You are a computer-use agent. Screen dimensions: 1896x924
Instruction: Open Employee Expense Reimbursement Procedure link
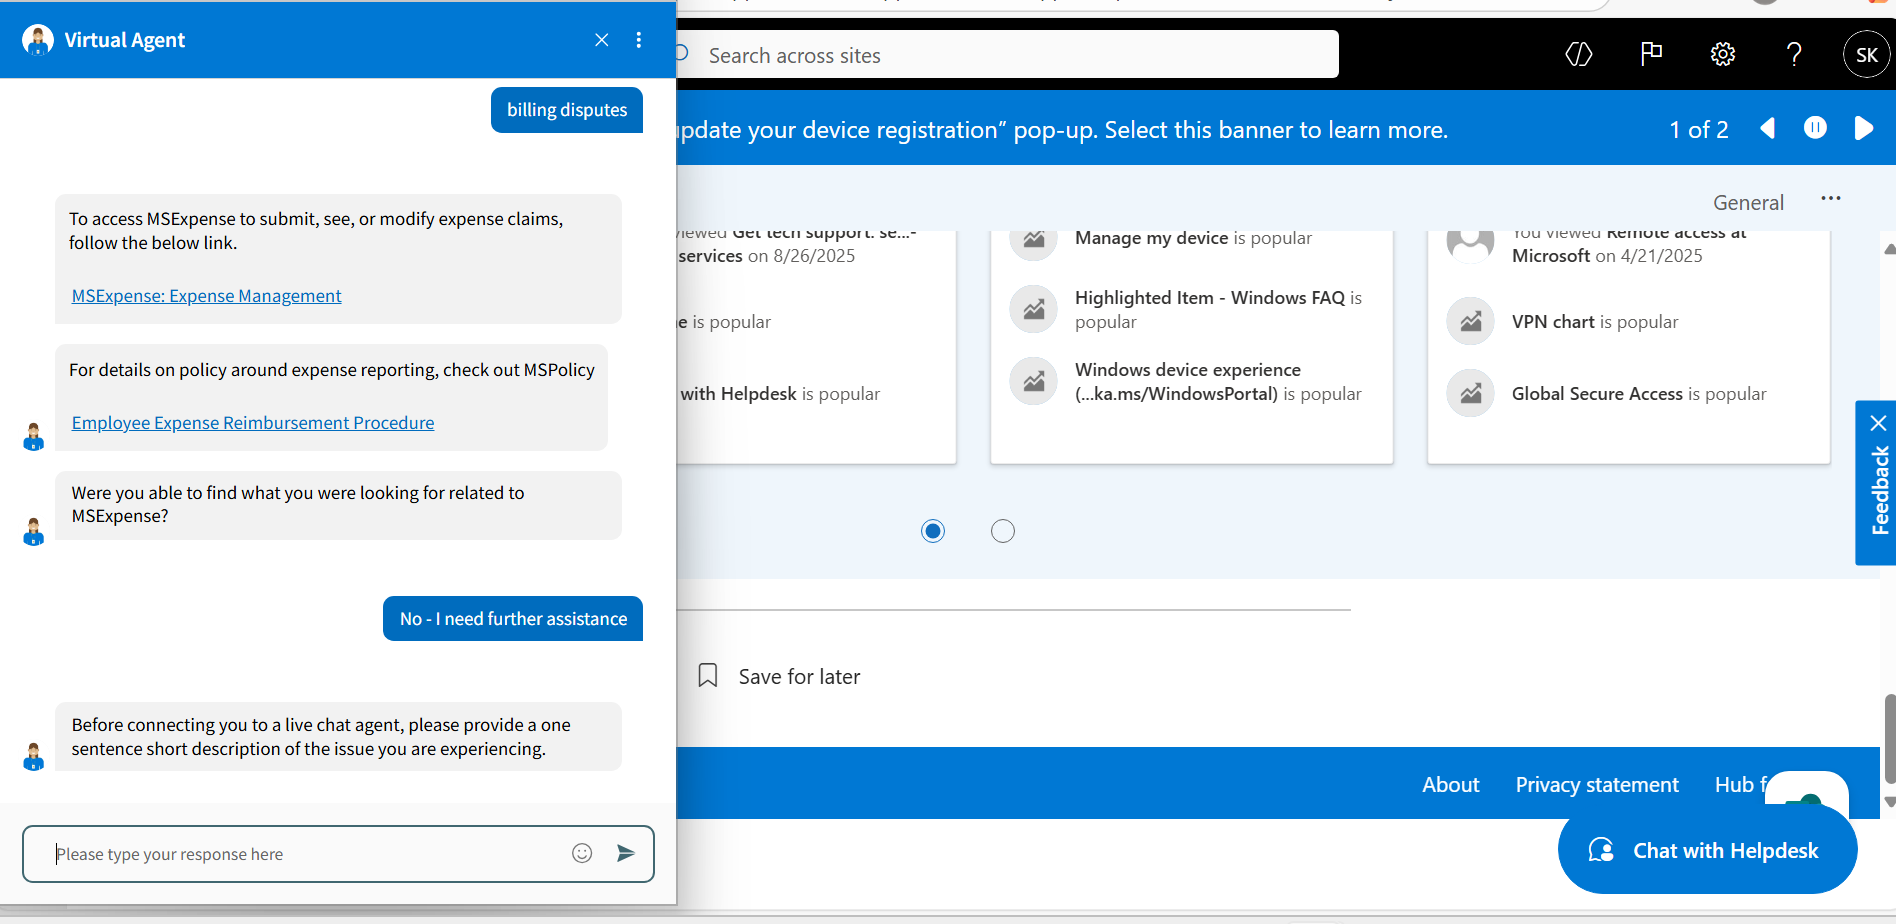[x=253, y=423]
